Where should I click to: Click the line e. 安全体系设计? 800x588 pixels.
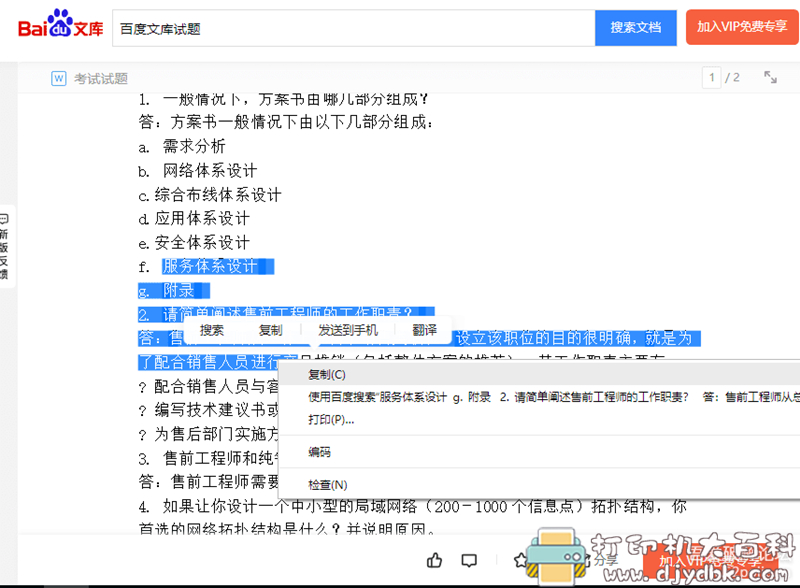pyautogui.click(x=194, y=242)
